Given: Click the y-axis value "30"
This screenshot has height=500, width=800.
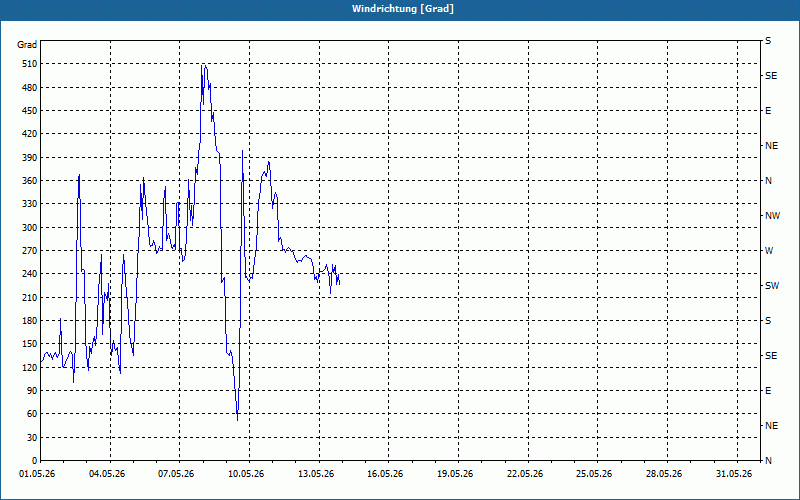Looking at the screenshot, I should (31, 437).
